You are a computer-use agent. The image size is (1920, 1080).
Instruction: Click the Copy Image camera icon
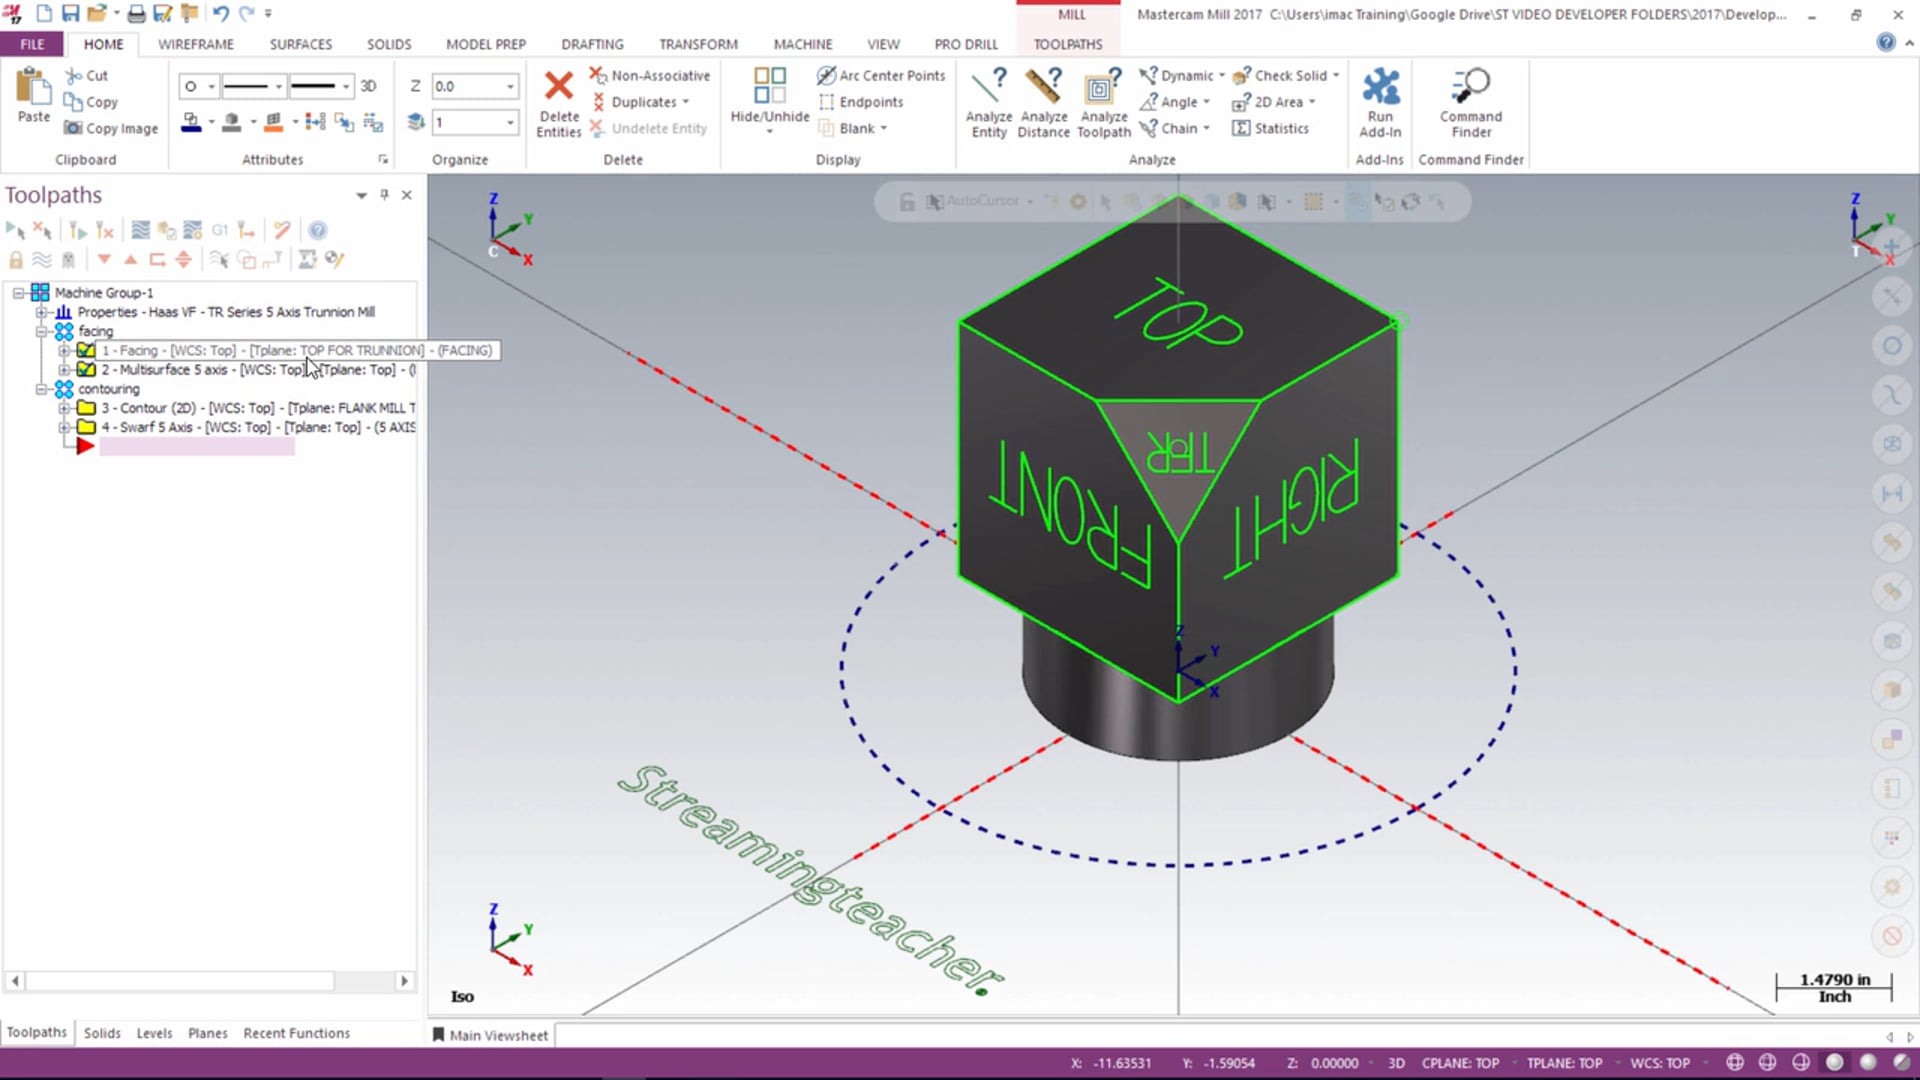pyautogui.click(x=73, y=128)
